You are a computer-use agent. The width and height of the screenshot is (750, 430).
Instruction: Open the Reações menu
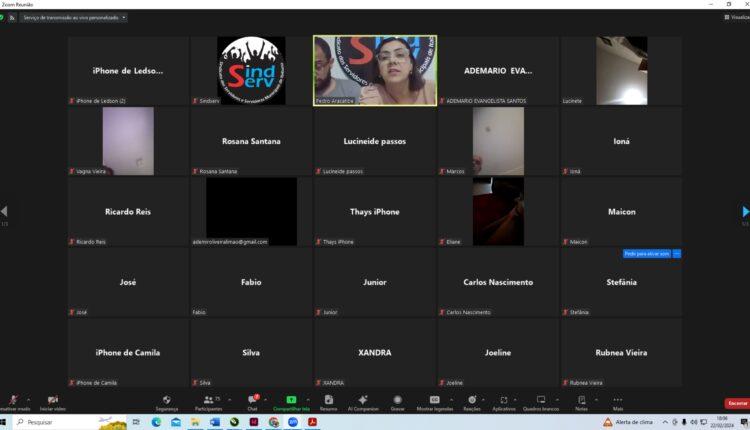tap(471, 402)
